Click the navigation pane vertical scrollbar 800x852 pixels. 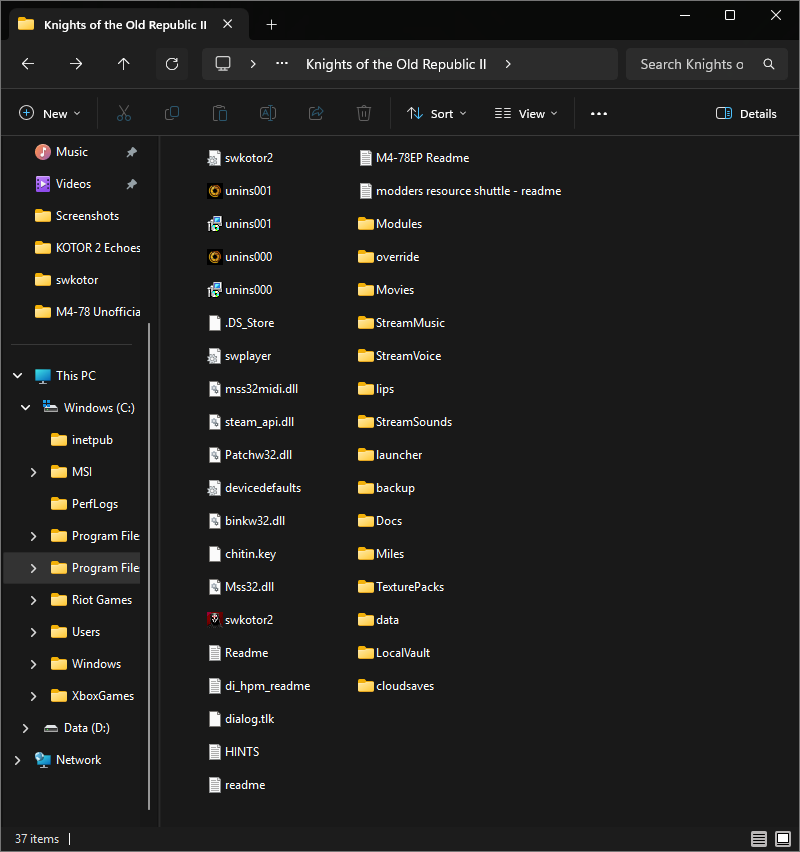(x=149, y=565)
